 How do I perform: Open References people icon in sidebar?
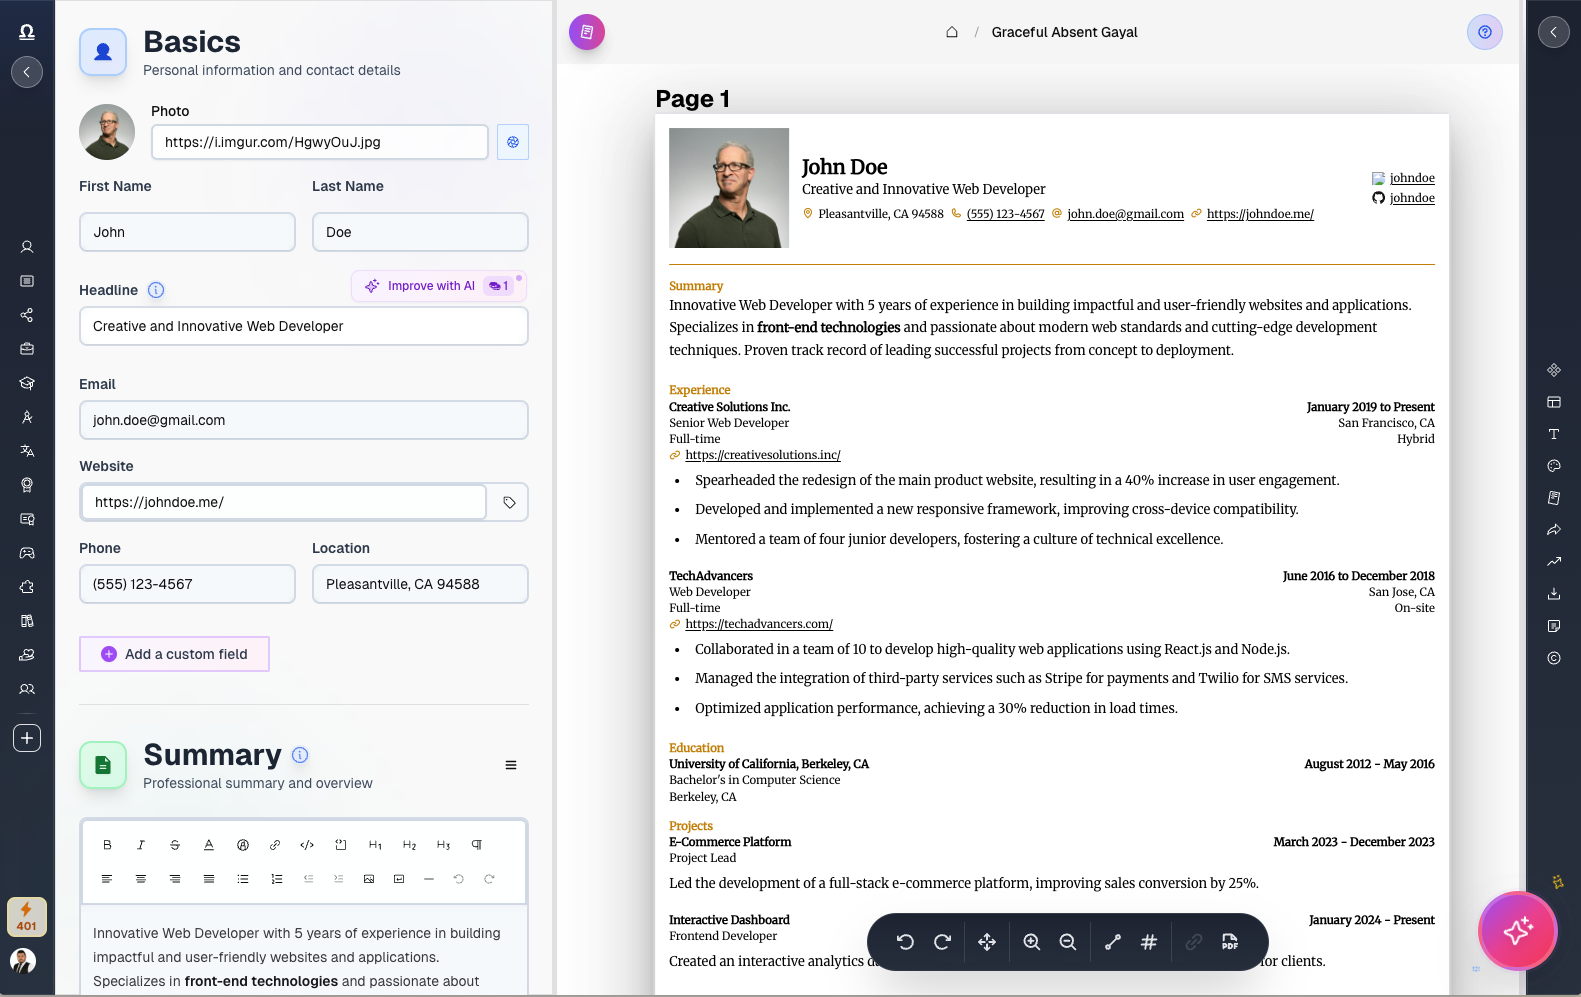point(27,689)
